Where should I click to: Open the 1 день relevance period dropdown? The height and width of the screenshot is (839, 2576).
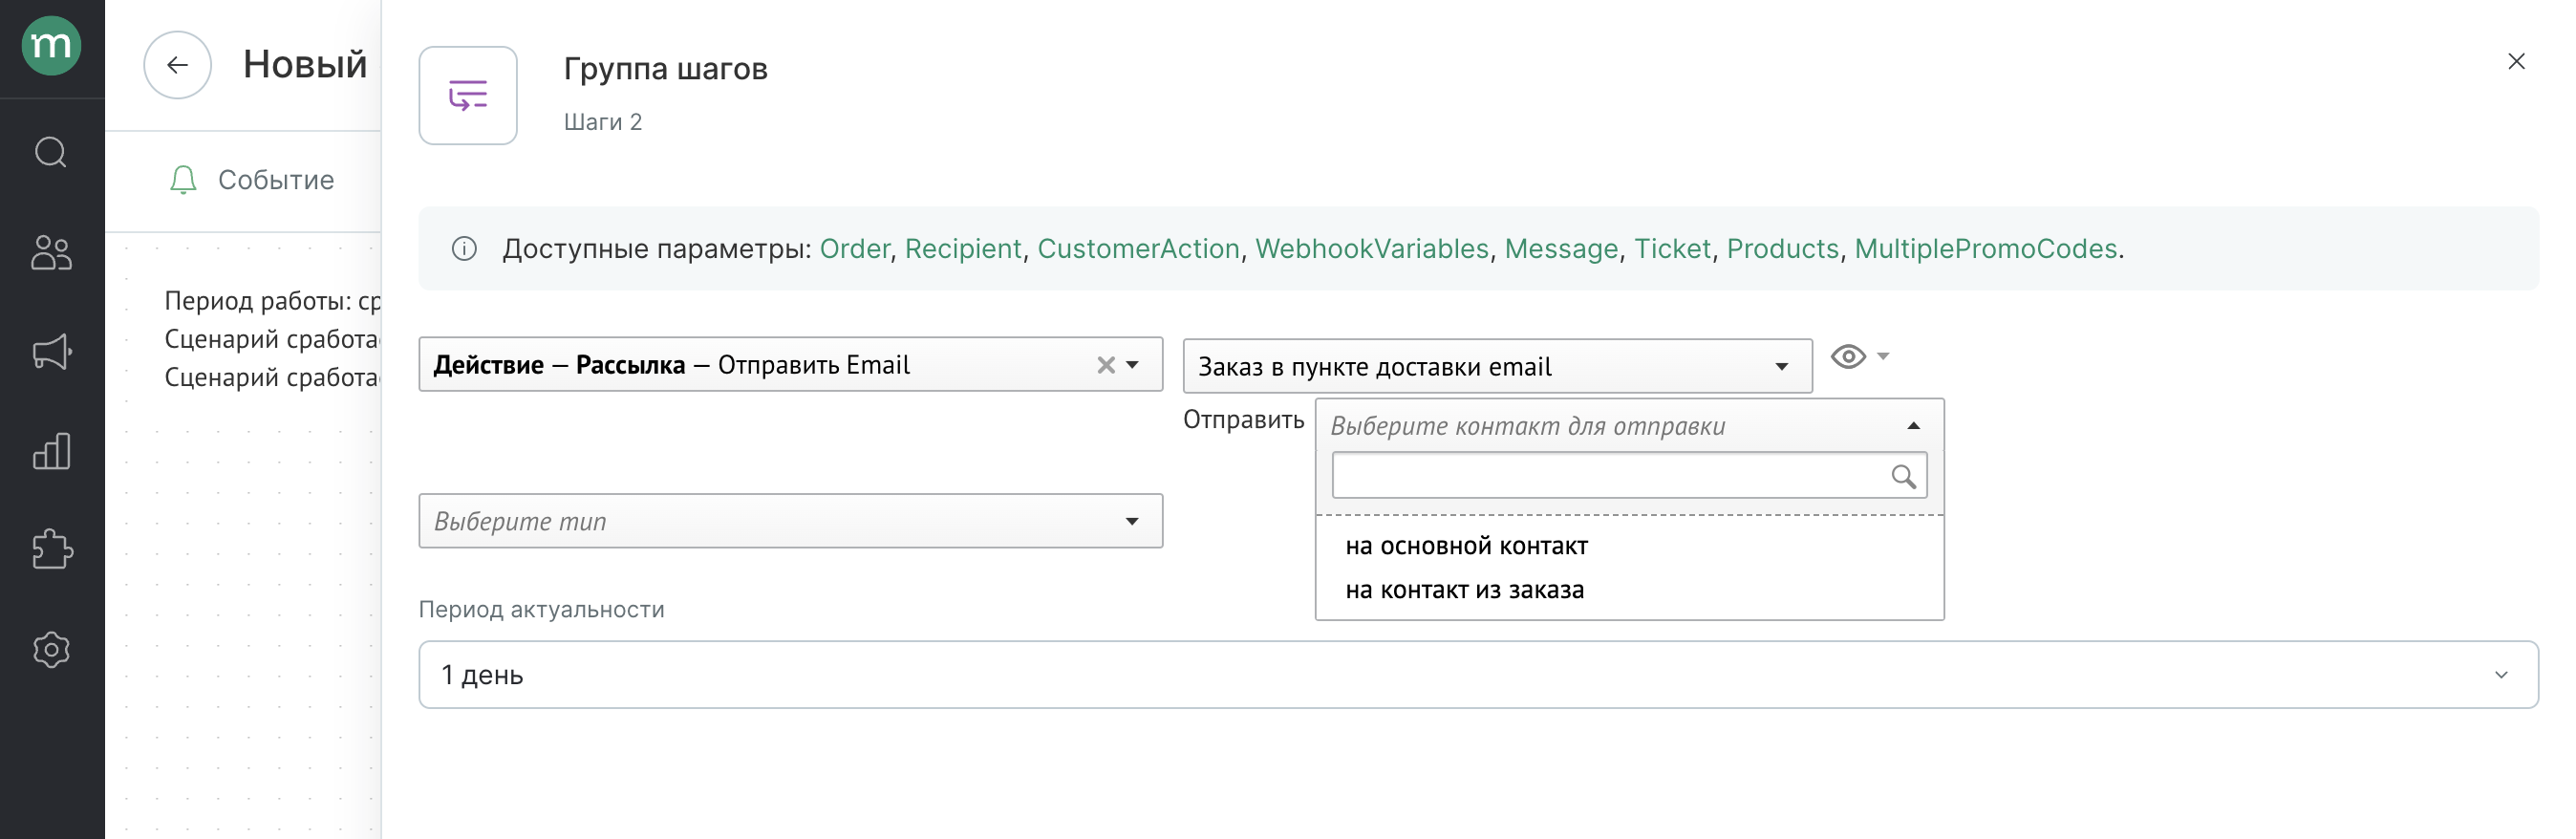pyautogui.click(x=1478, y=675)
